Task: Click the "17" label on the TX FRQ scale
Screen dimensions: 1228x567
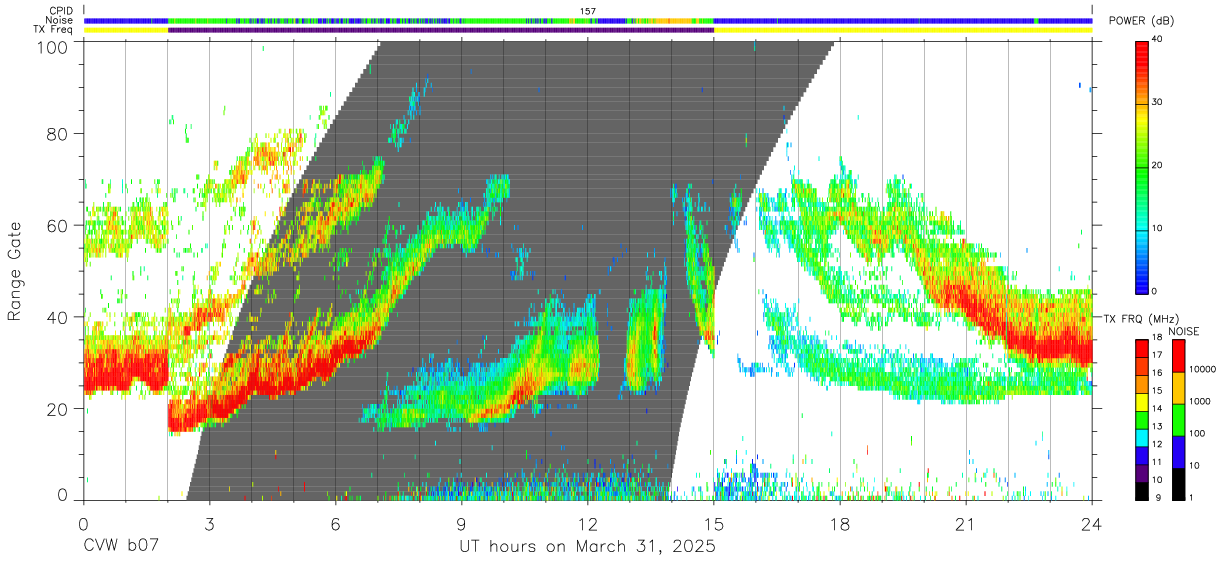Action: click(x=1158, y=356)
